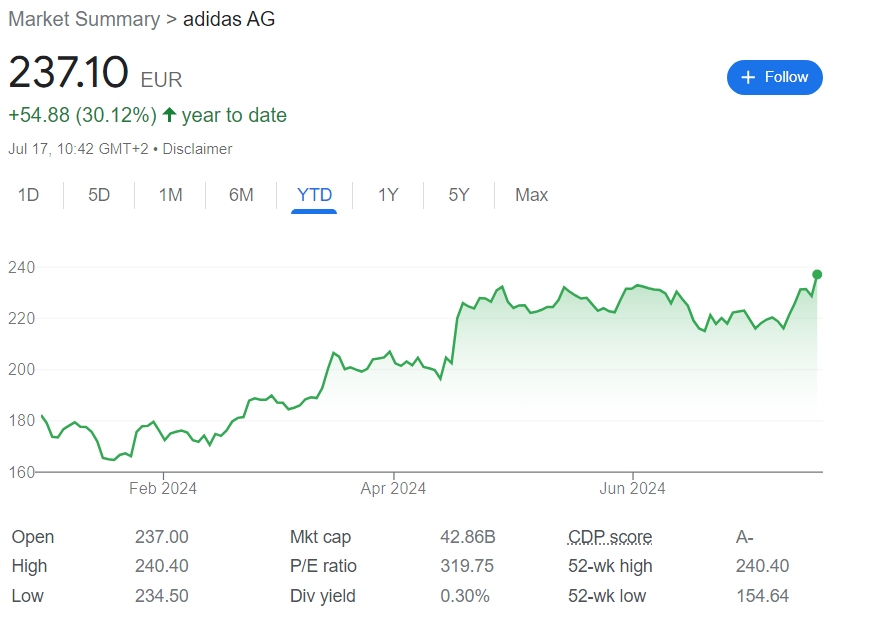This screenshot has width=872, height=629.
Task: Click the Low value 234.50
Action: click(162, 596)
